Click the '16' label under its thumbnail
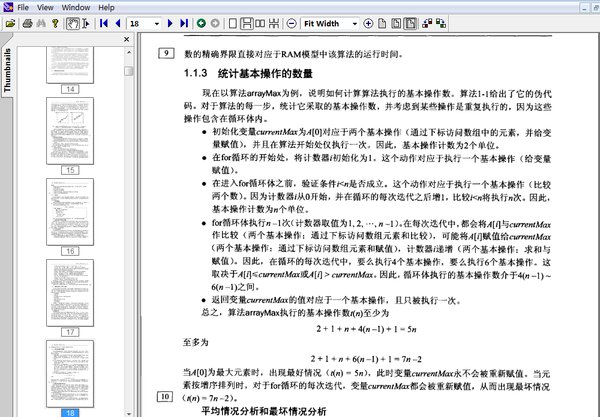Screen dimensions: 600x417 [70, 251]
